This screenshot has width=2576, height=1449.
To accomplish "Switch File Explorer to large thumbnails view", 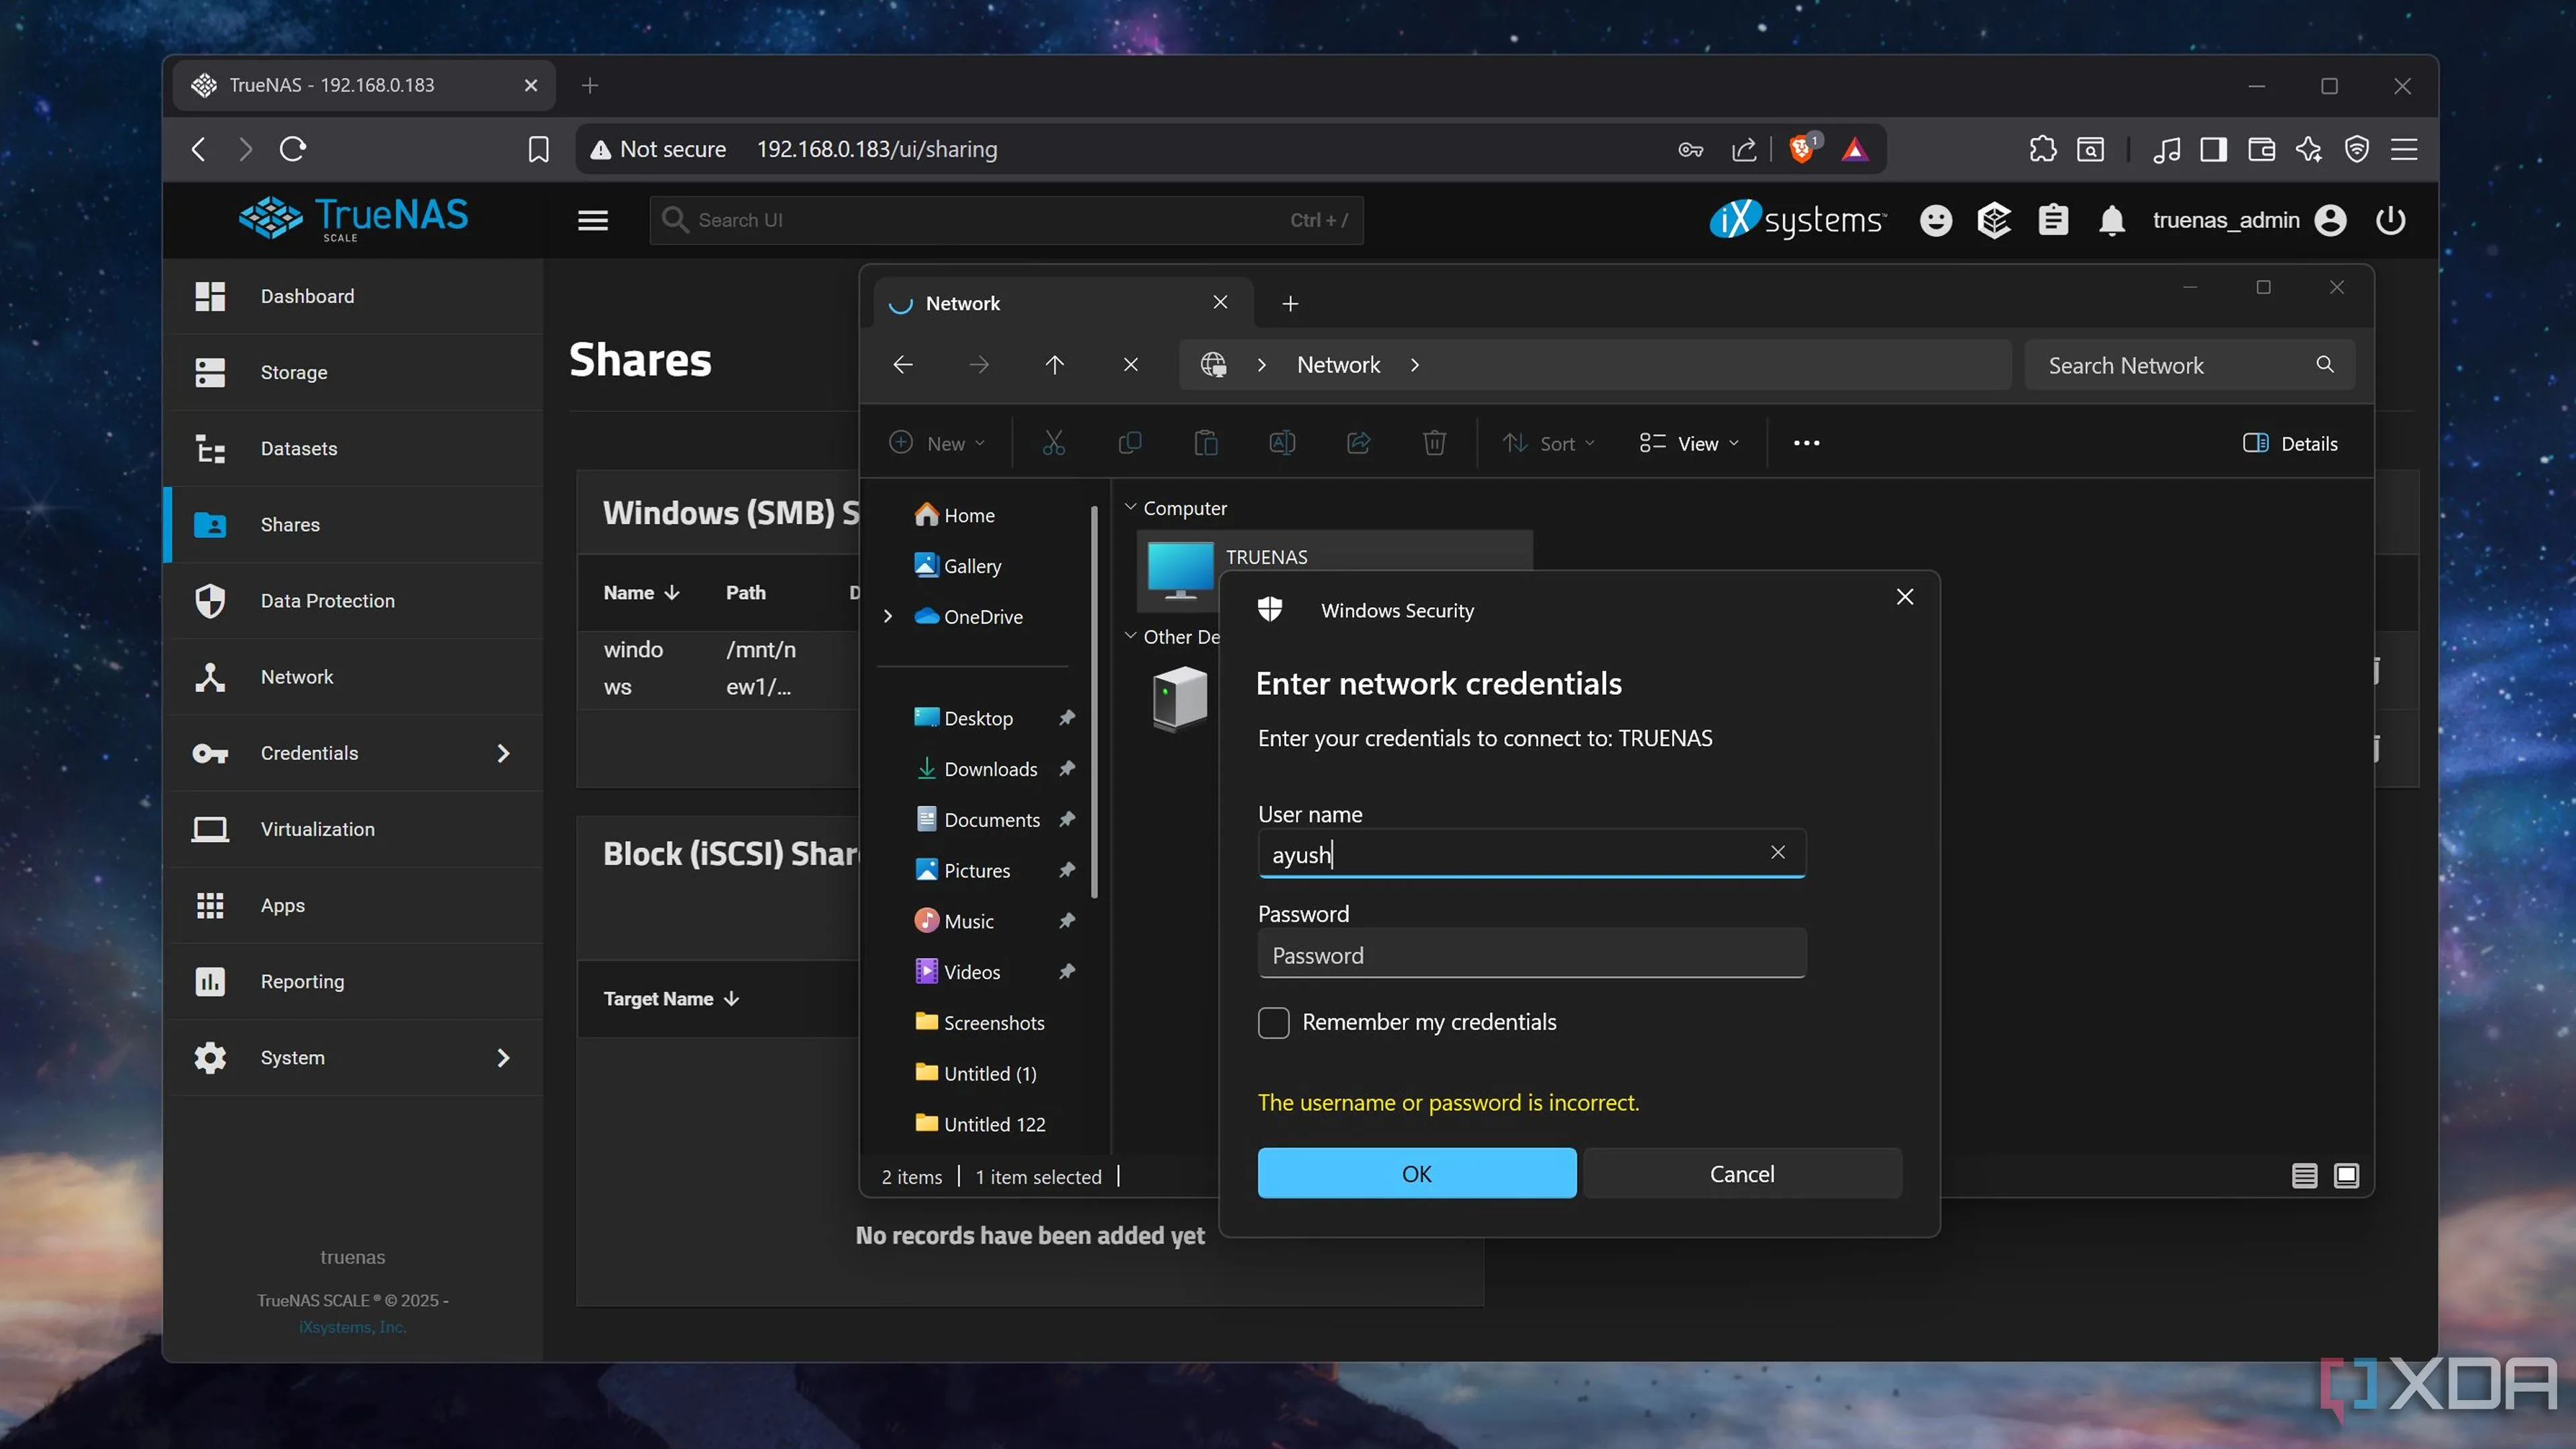I will (x=2346, y=1176).
